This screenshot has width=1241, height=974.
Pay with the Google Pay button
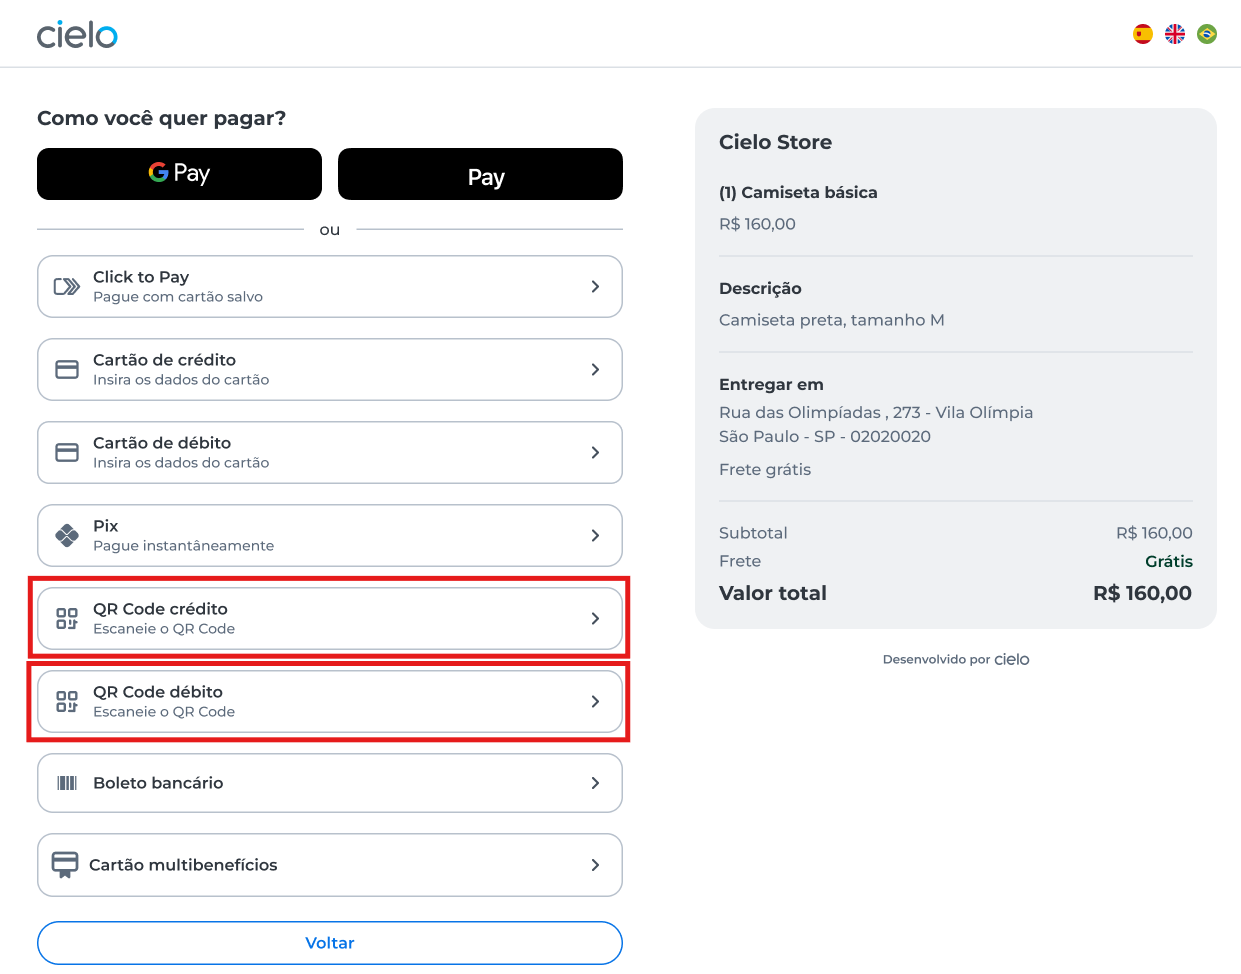pos(179,174)
